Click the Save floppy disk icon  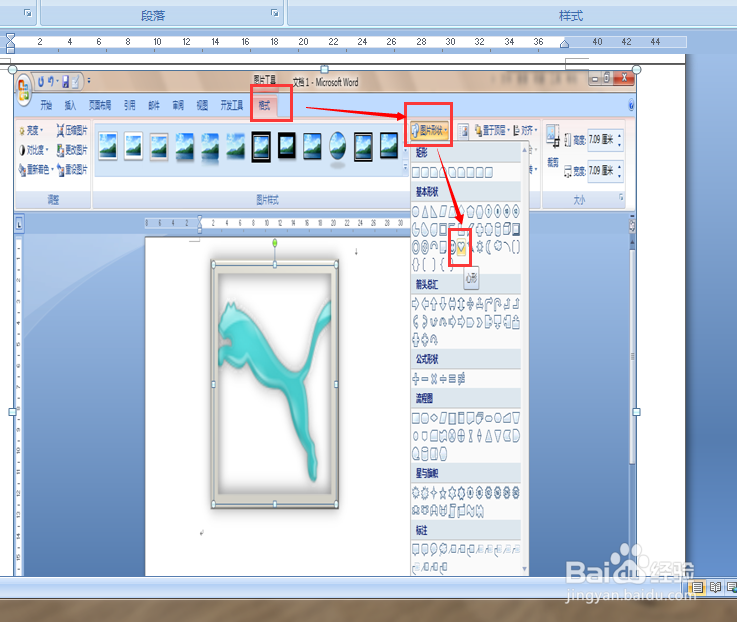[65, 82]
